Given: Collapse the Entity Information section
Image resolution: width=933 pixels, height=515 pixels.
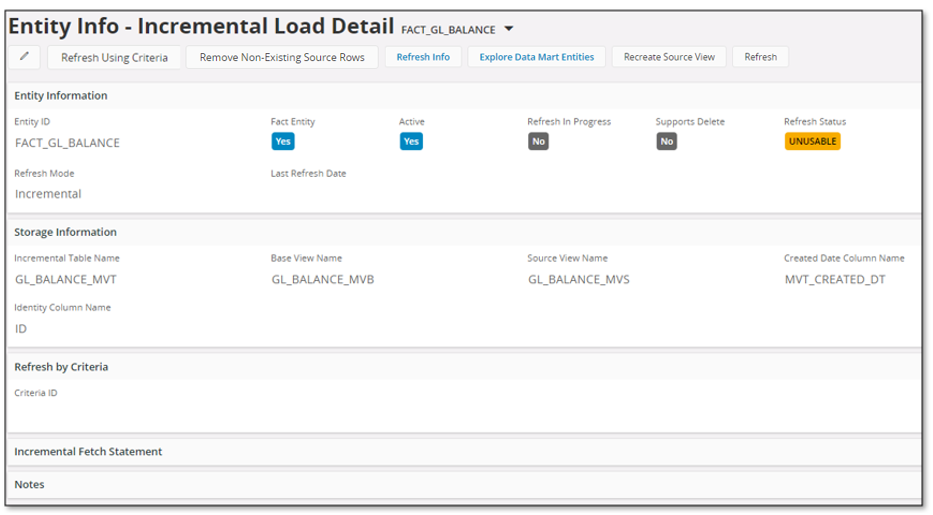Looking at the screenshot, I should point(61,96).
